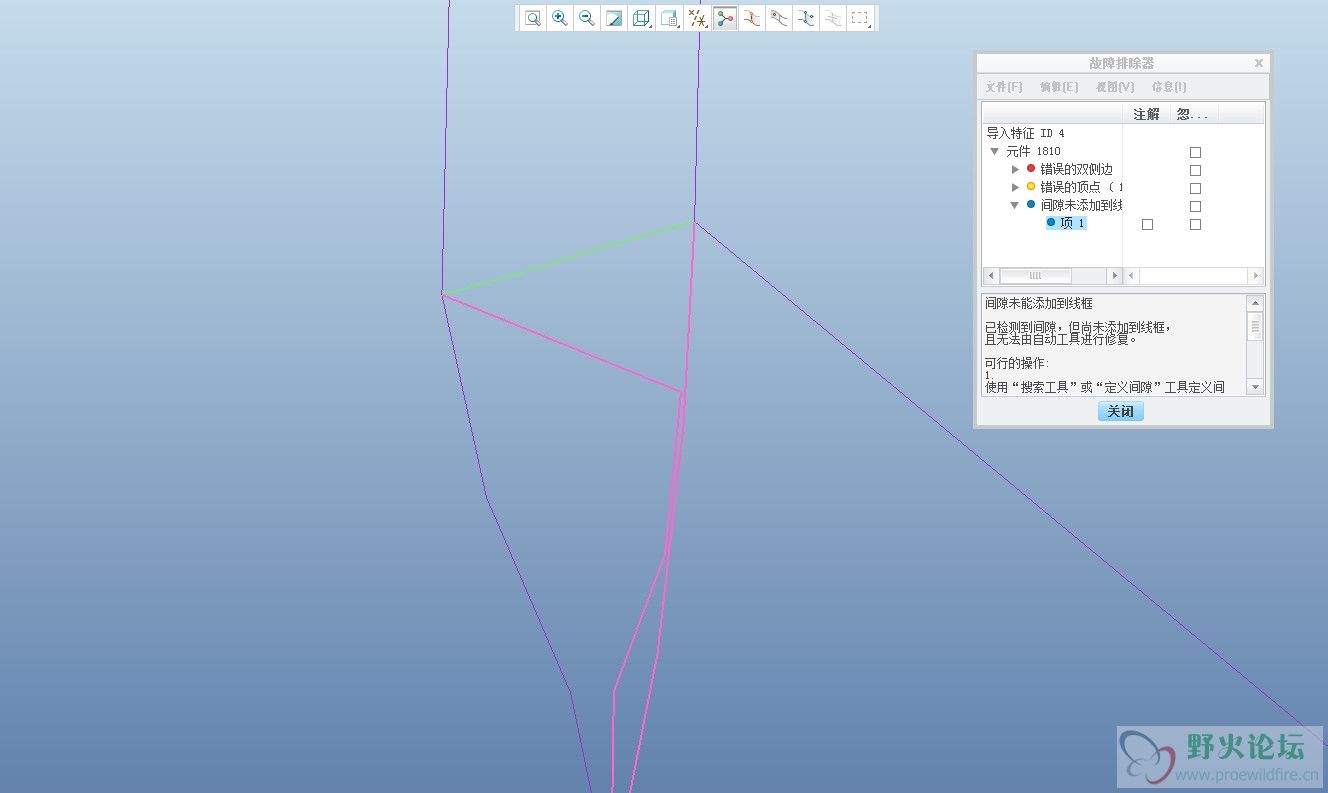Collapse the 元件 1810 tree node
The width and height of the screenshot is (1328, 793).
click(x=995, y=151)
